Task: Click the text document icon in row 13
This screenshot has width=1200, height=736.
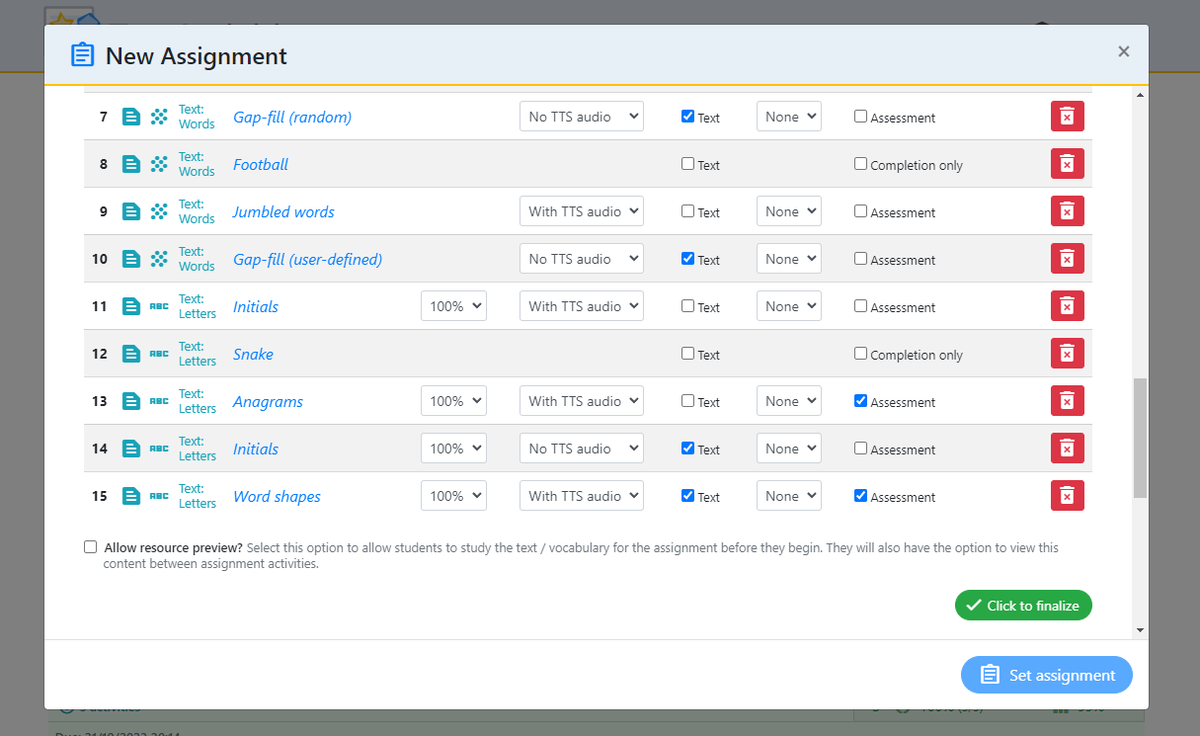Action: 131,401
